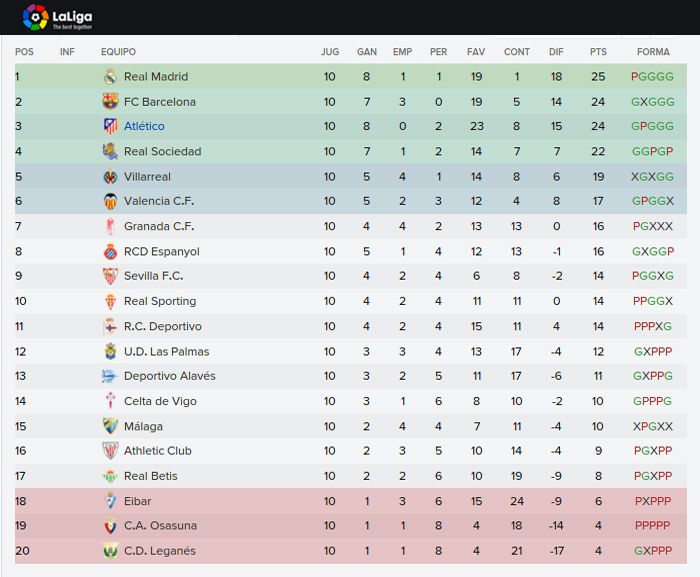Sort by the GAN column header
700x577 pixels.
(367, 52)
